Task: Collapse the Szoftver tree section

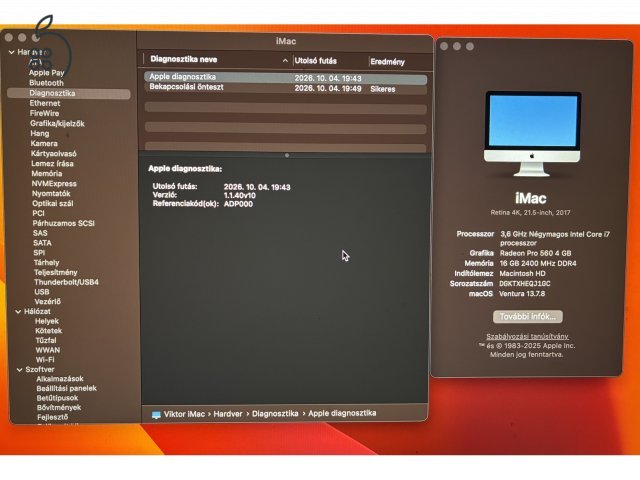Action: click(19, 370)
